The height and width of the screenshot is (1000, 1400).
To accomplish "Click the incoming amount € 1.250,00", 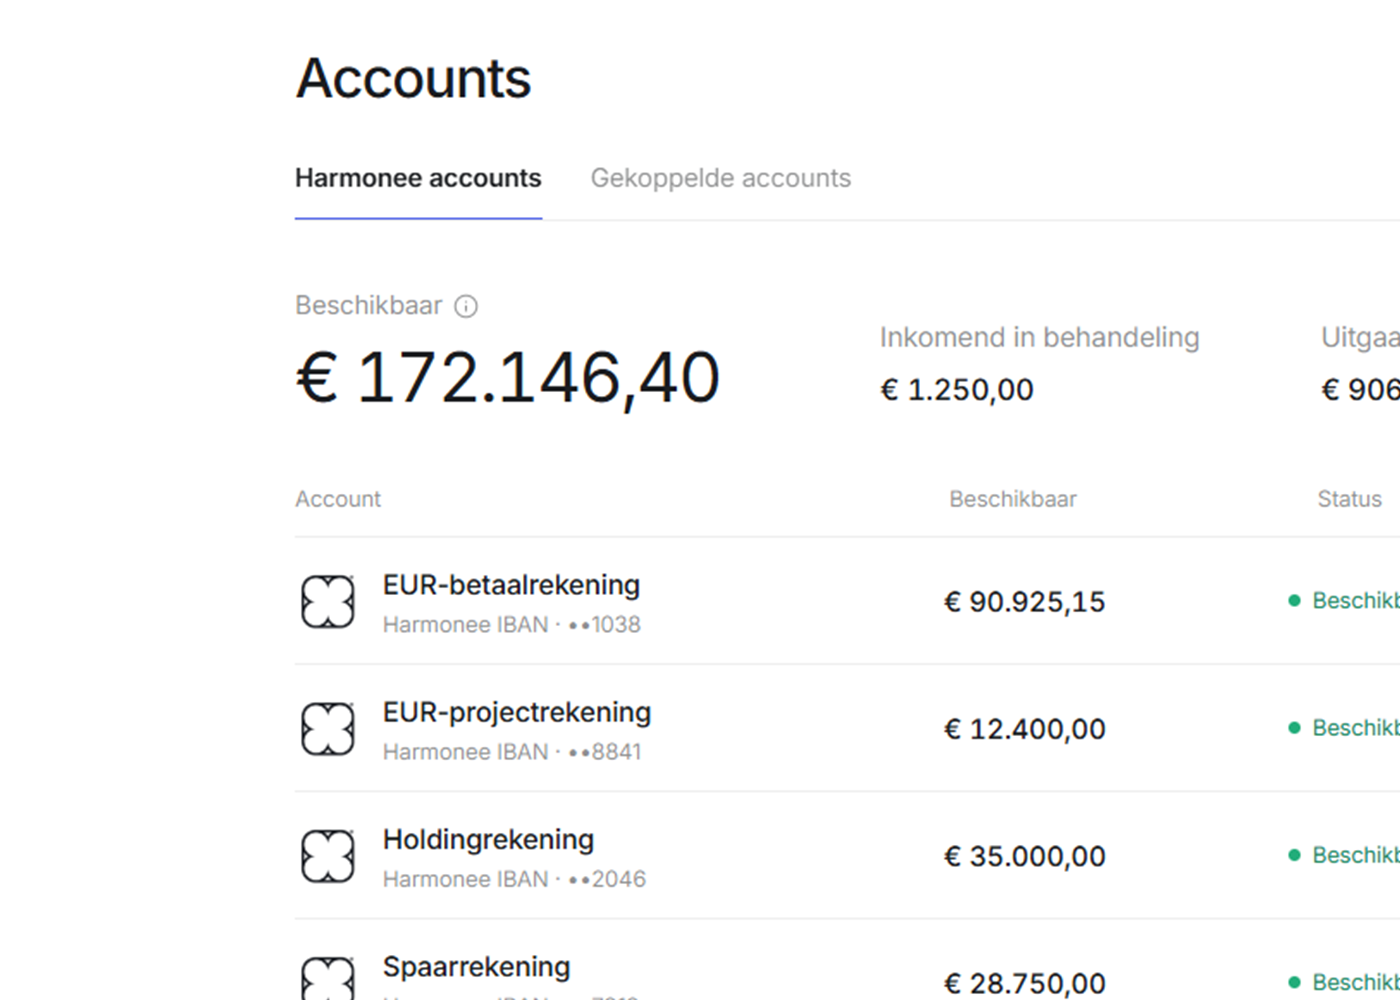I will (957, 390).
